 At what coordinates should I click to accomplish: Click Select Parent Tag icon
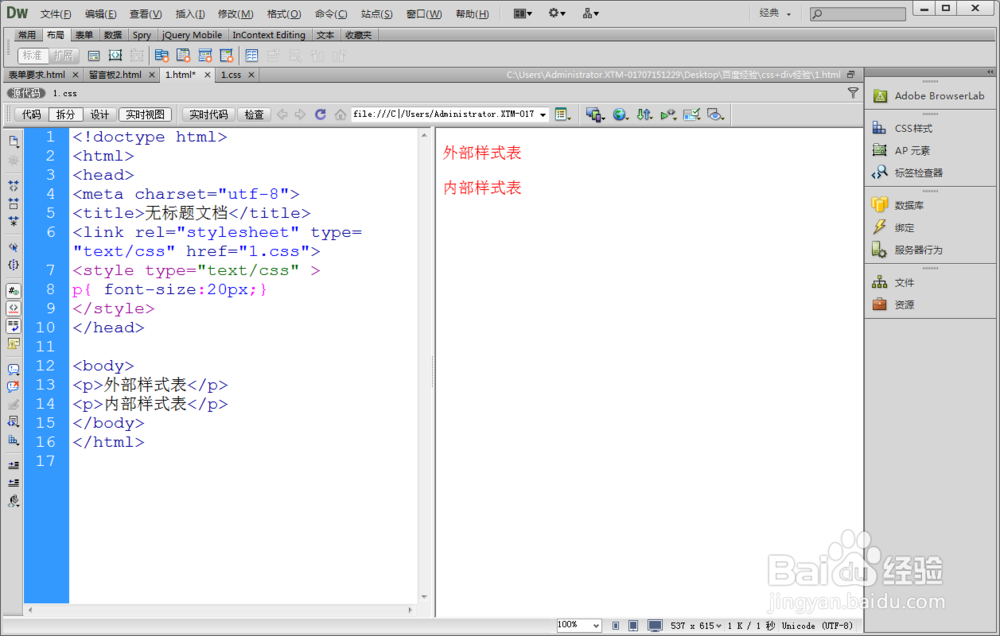(x=13, y=247)
